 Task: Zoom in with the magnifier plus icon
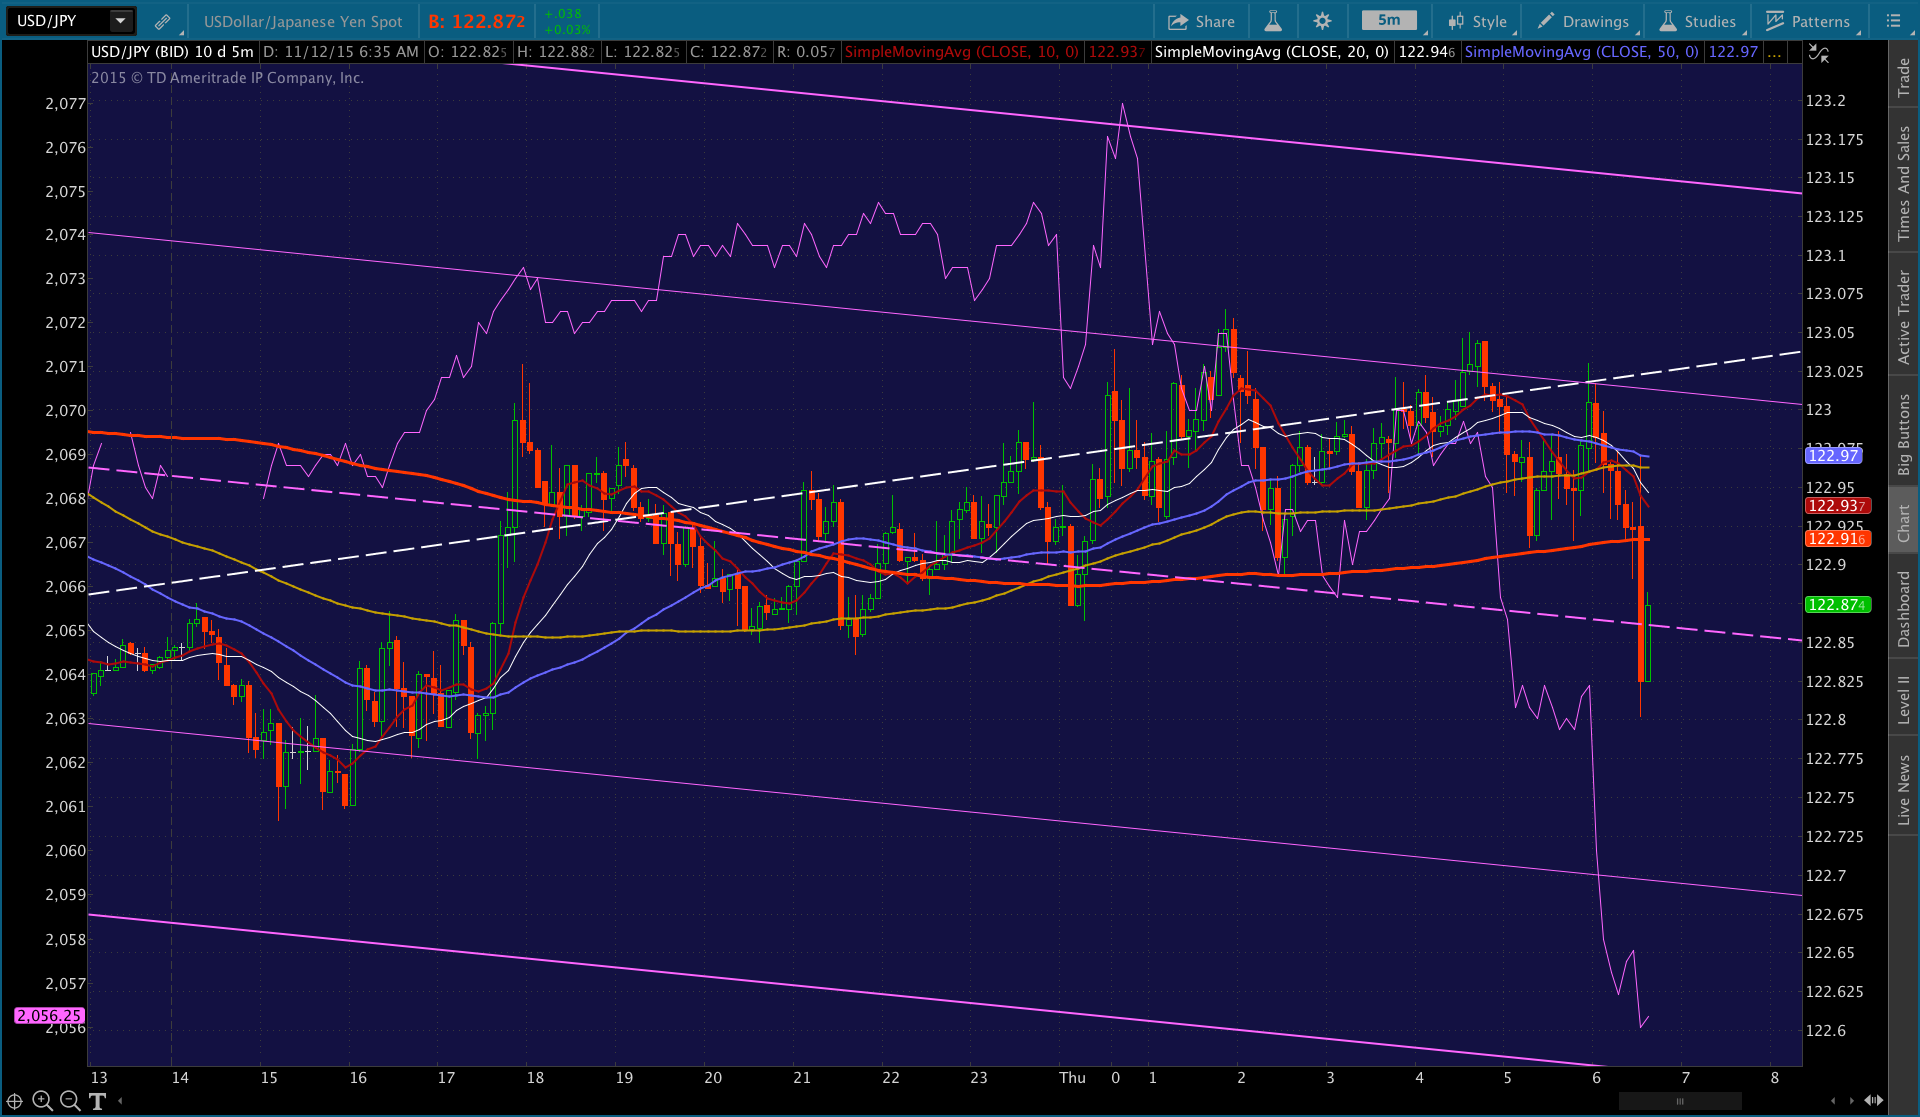tap(42, 1101)
